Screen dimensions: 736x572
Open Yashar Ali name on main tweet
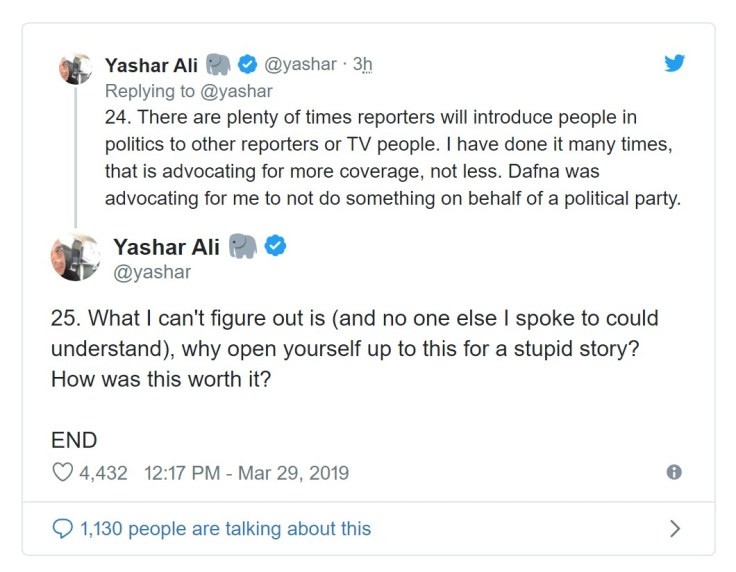(x=166, y=246)
